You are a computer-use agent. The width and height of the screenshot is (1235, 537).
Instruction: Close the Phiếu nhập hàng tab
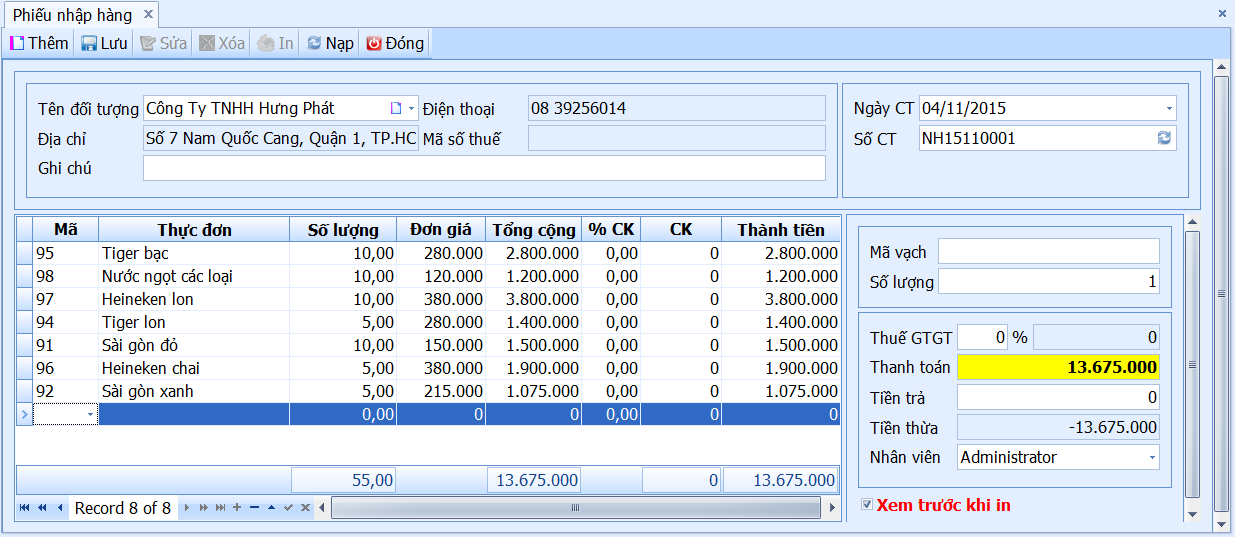(x=148, y=14)
